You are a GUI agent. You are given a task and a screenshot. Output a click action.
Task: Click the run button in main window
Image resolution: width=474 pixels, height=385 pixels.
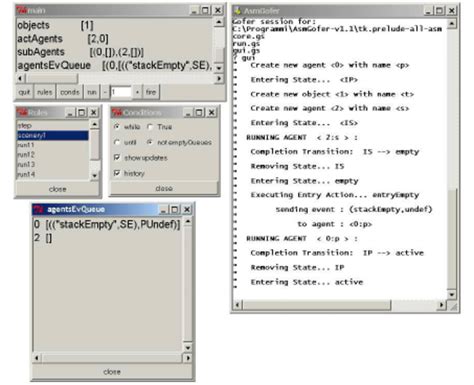[x=92, y=92]
